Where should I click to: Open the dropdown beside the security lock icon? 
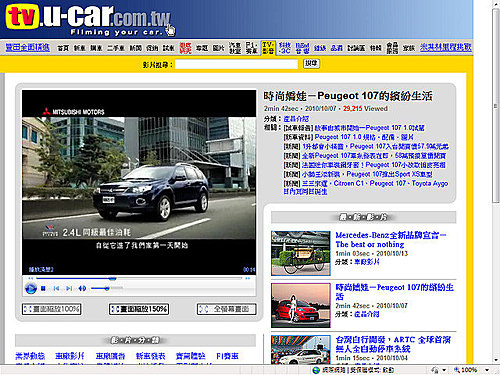(x=444, y=370)
